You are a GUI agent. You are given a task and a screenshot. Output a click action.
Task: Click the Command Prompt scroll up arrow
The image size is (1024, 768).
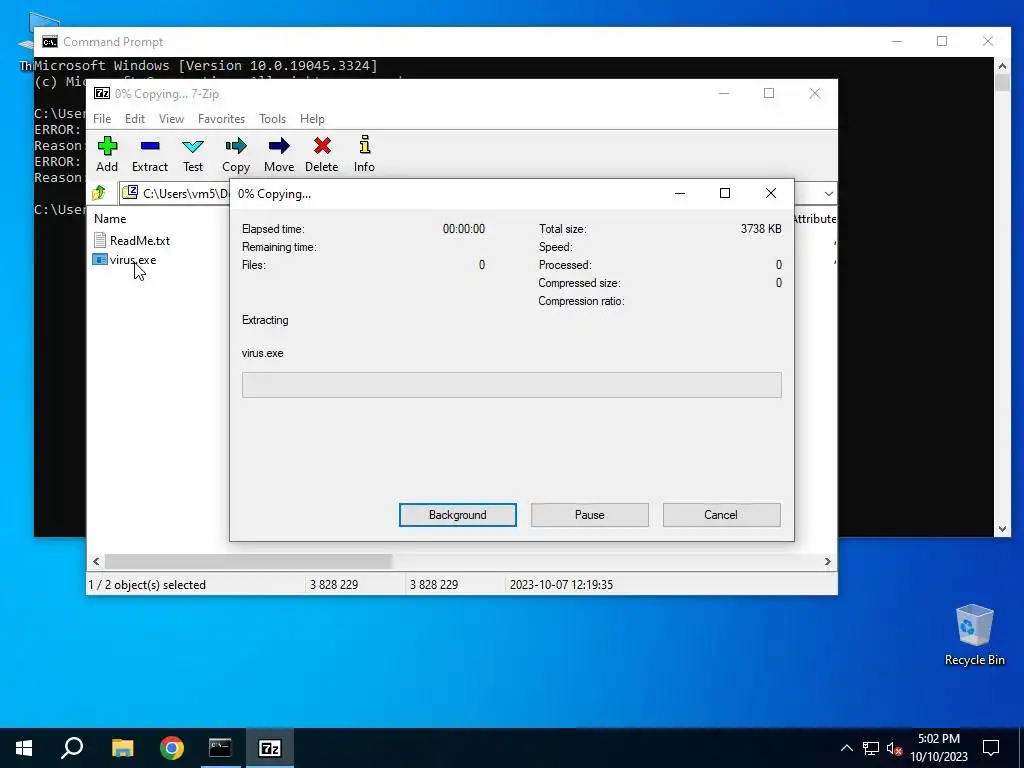coord(1002,65)
